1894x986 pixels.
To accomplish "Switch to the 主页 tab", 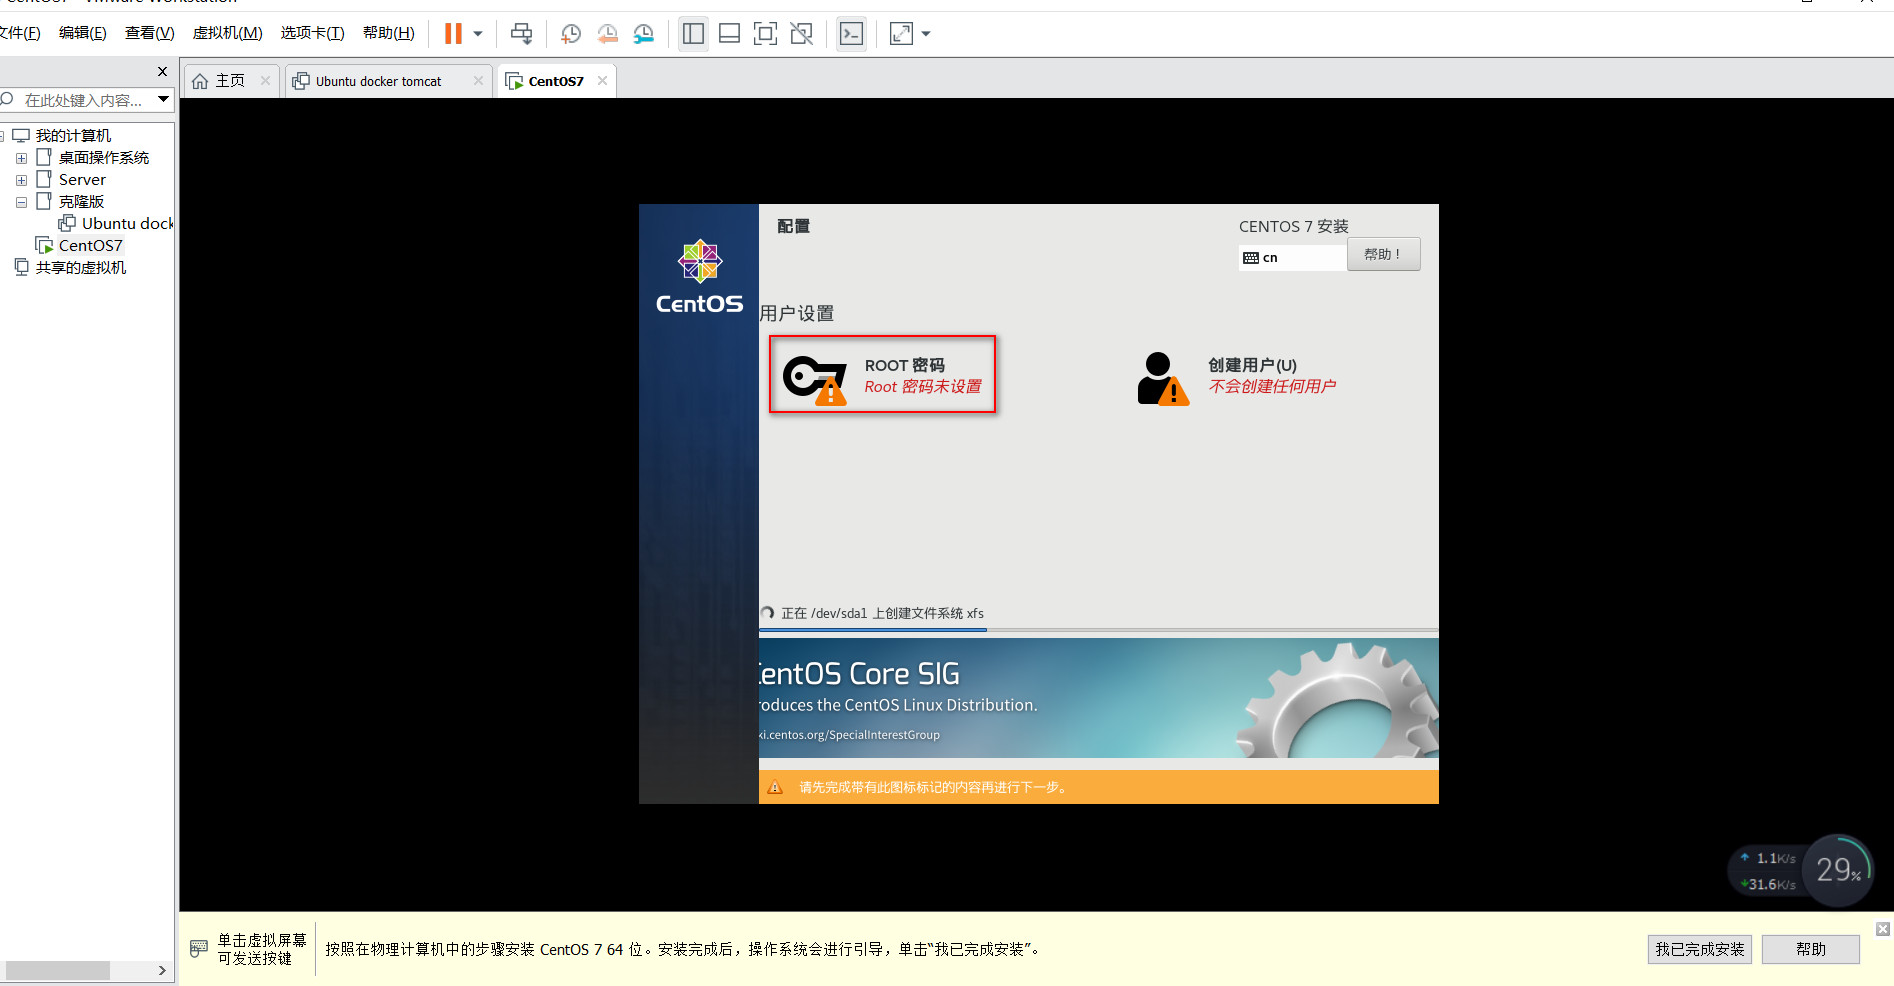I will (x=230, y=81).
